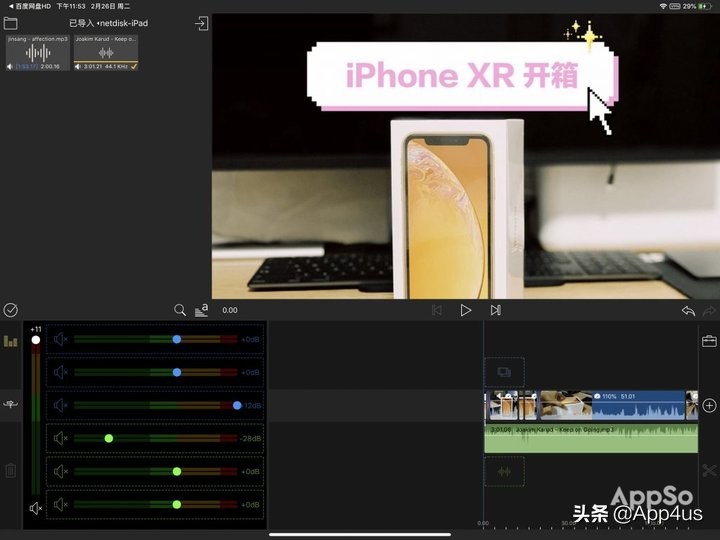Tap the battery 29% indicator
The height and width of the screenshot is (540, 720).
[696, 6]
